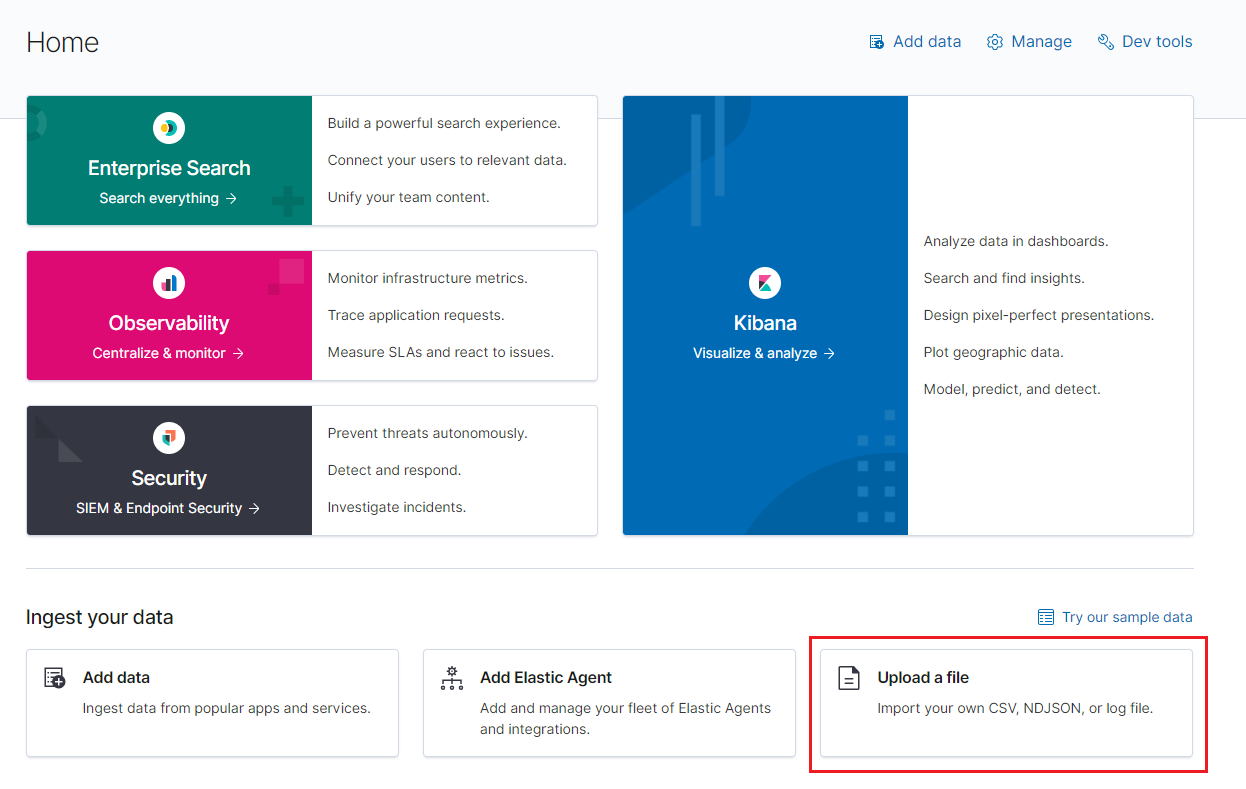Open the Add Elastic Agent card
The width and height of the screenshot is (1246, 789).
tap(609, 703)
